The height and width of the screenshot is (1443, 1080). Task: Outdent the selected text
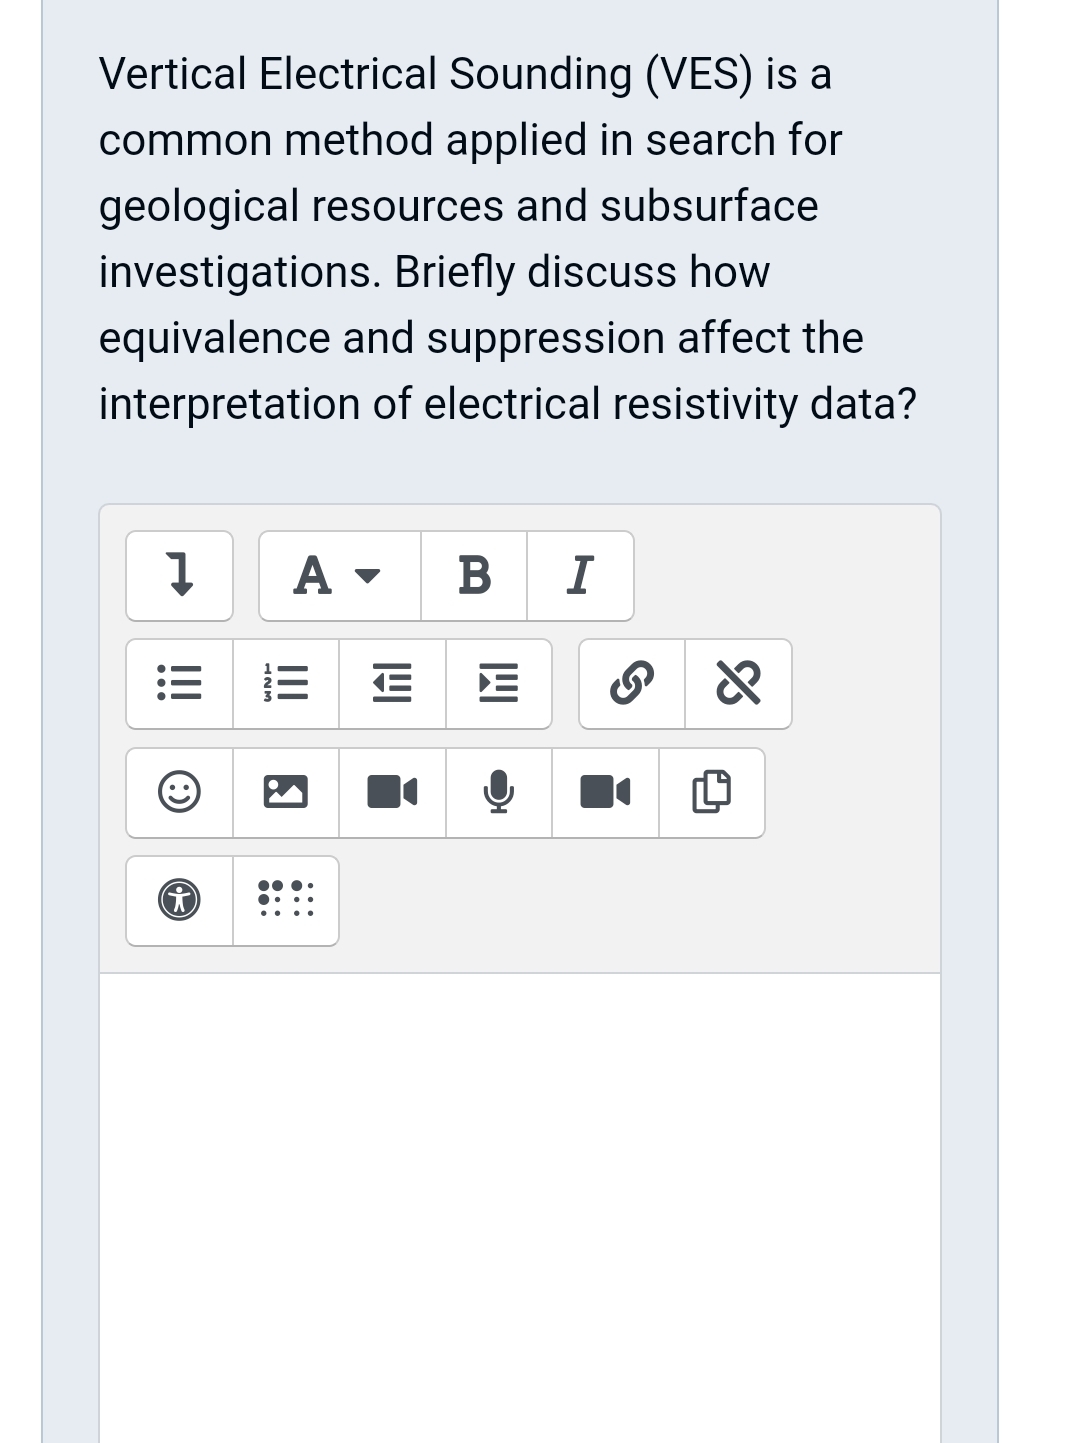click(x=392, y=684)
